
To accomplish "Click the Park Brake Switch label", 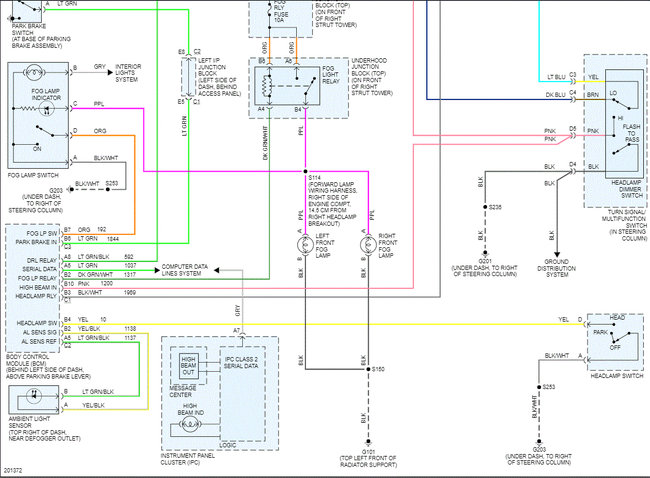I will (x=41, y=36).
